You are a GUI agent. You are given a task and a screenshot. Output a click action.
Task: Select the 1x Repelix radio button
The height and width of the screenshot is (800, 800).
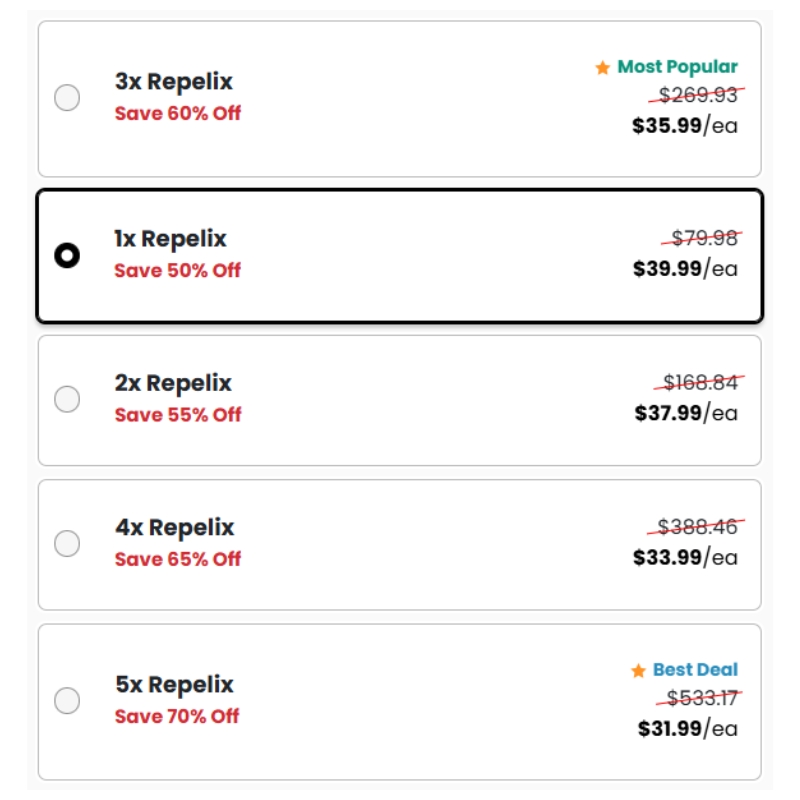[67, 256]
